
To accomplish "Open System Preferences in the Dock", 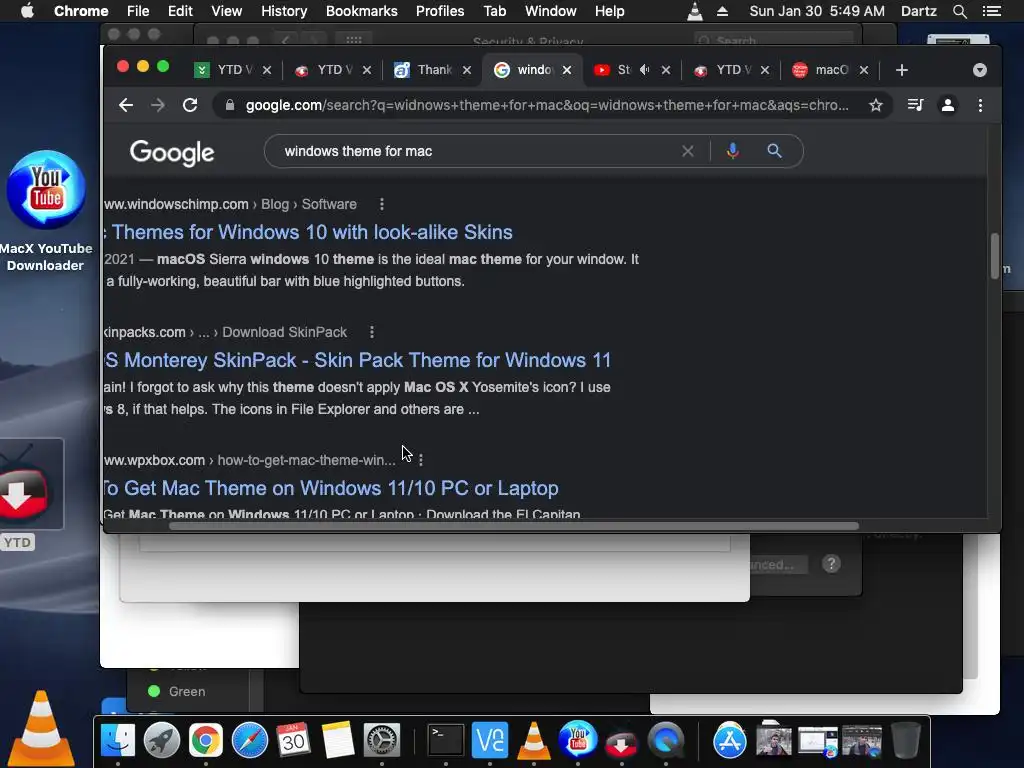I will pyautogui.click(x=381, y=740).
